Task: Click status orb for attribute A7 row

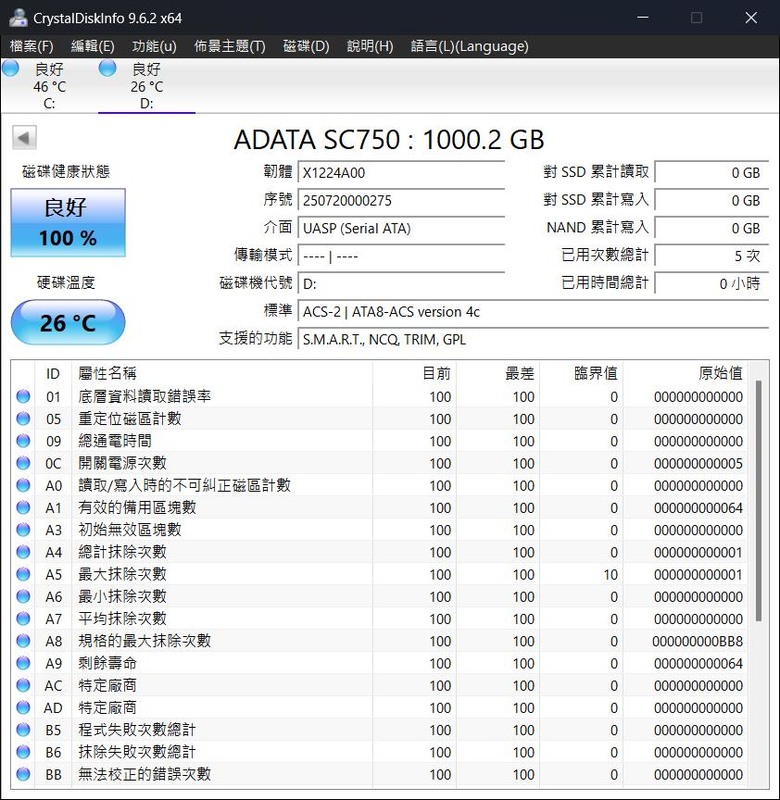Action: coord(23,619)
